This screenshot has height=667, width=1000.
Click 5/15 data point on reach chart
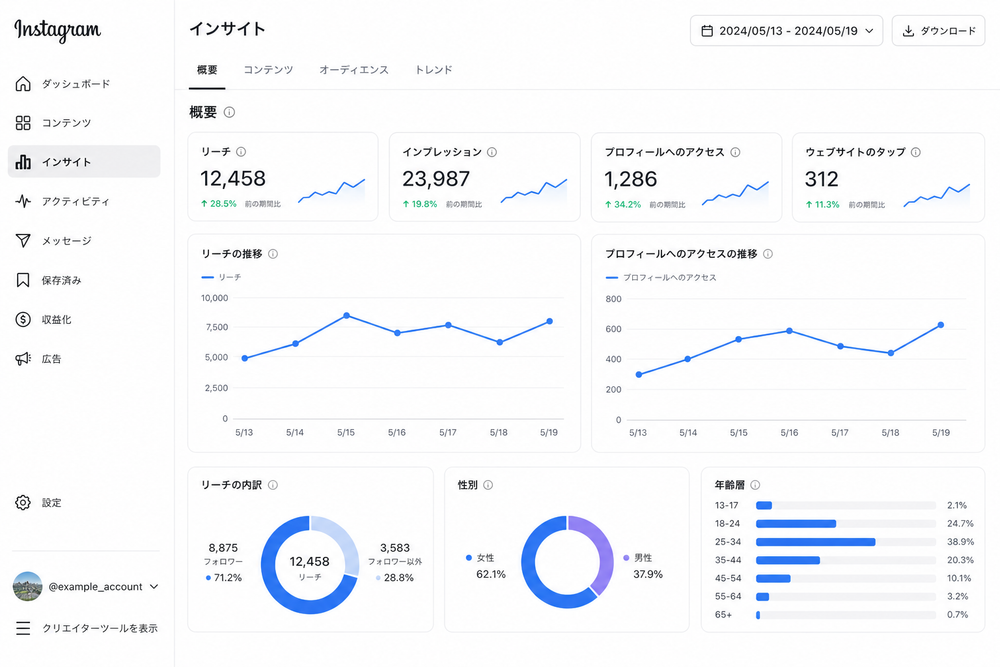pos(346,316)
